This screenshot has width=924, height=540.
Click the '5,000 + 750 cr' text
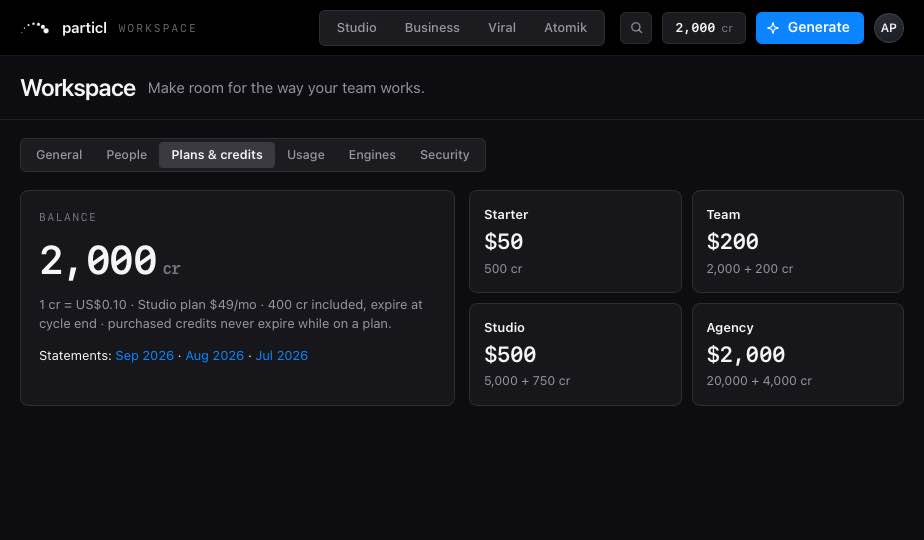pos(527,381)
